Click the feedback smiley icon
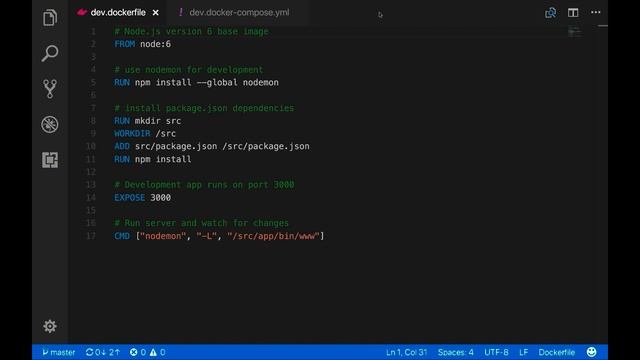Image resolution: width=640 pixels, height=360 pixels. [591, 352]
